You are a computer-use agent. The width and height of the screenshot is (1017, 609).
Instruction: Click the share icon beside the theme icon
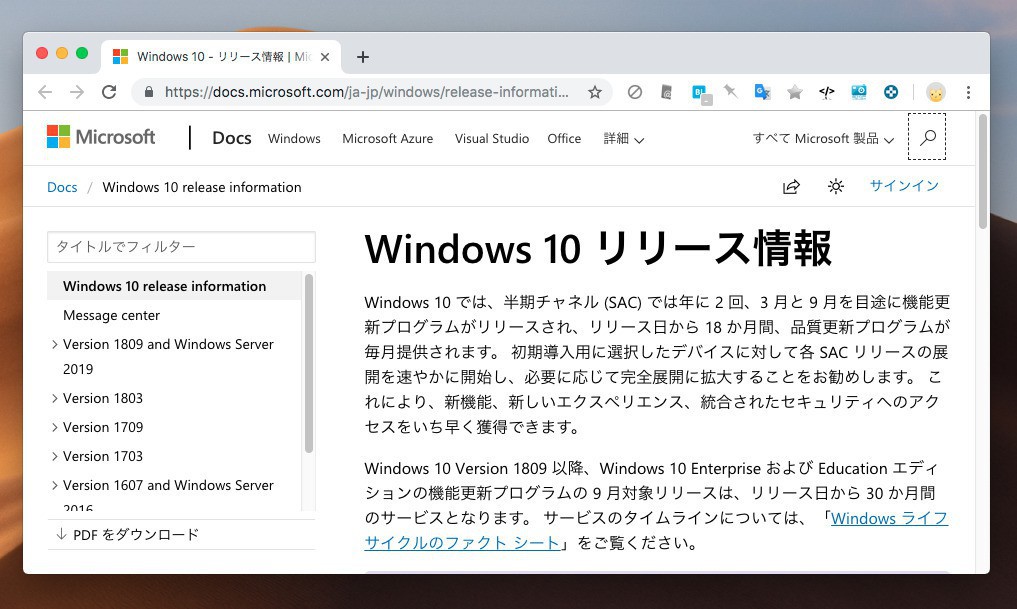click(791, 187)
